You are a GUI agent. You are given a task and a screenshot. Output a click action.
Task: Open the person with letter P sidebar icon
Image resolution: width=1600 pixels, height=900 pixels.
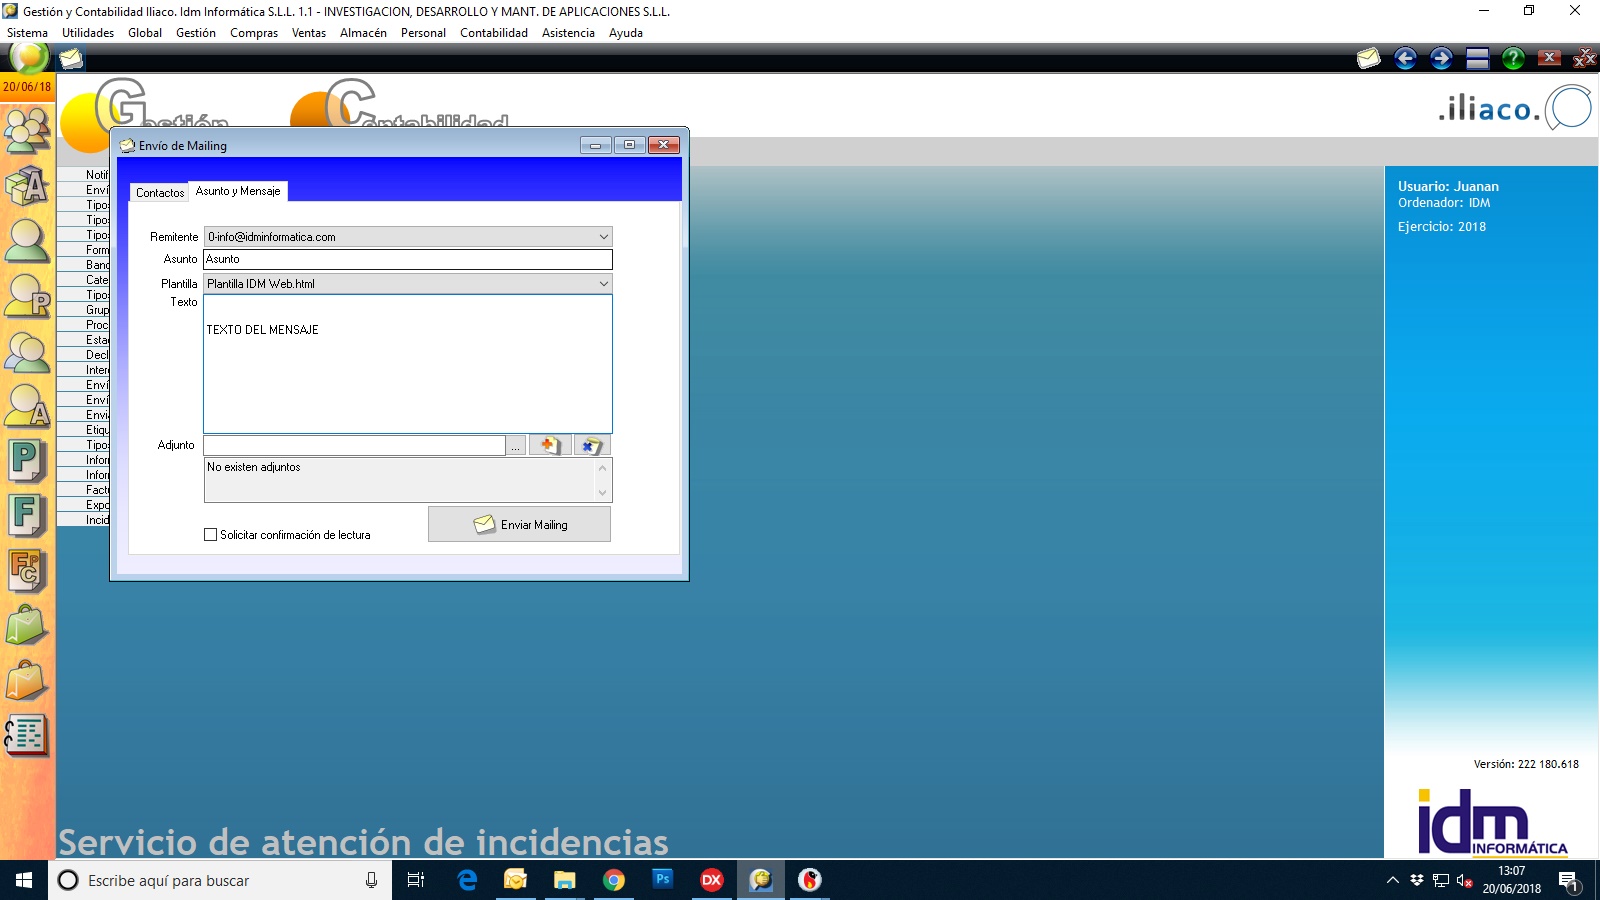tap(27, 295)
